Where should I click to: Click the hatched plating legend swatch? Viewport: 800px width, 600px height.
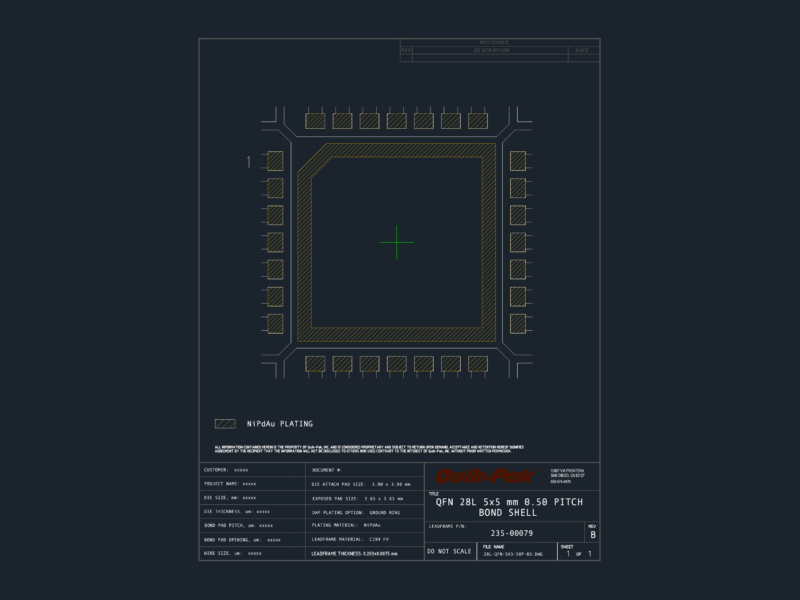225,423
